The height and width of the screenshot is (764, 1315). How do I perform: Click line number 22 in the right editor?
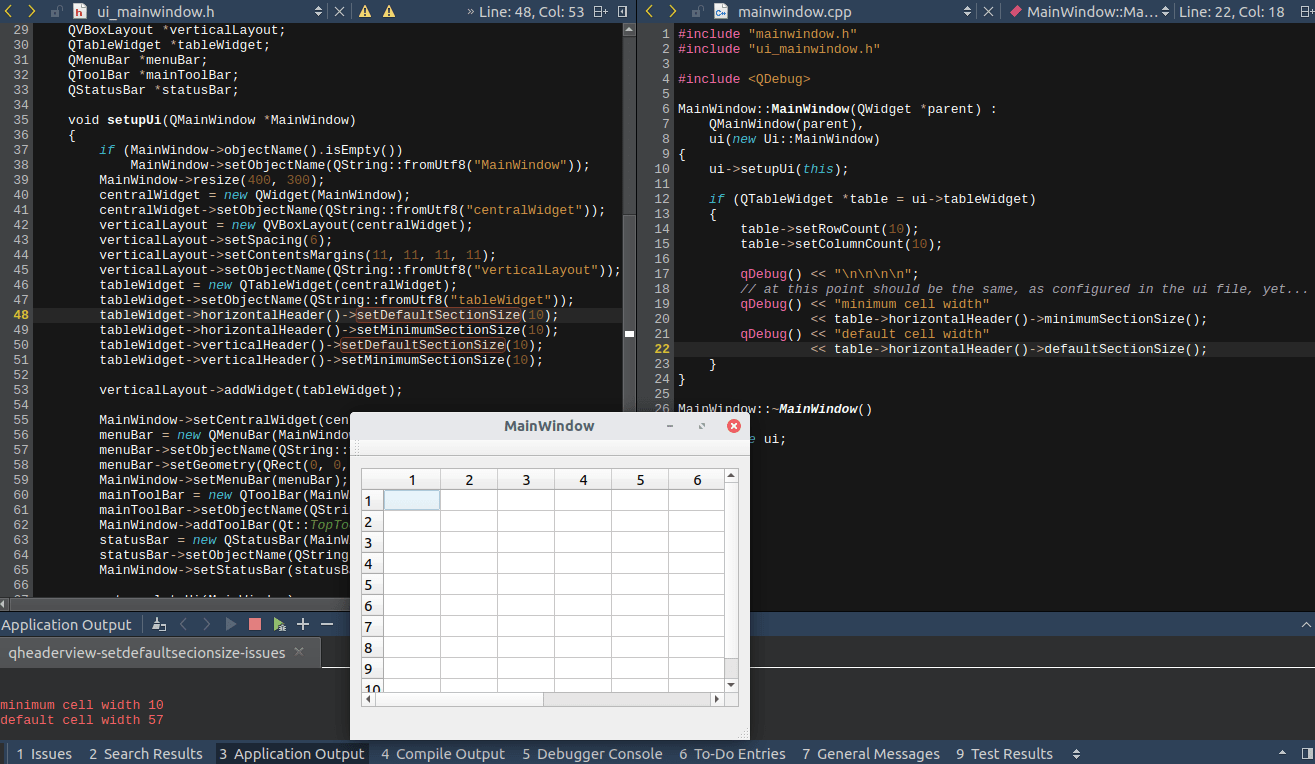pyautogui.click(x=661, y=349)
